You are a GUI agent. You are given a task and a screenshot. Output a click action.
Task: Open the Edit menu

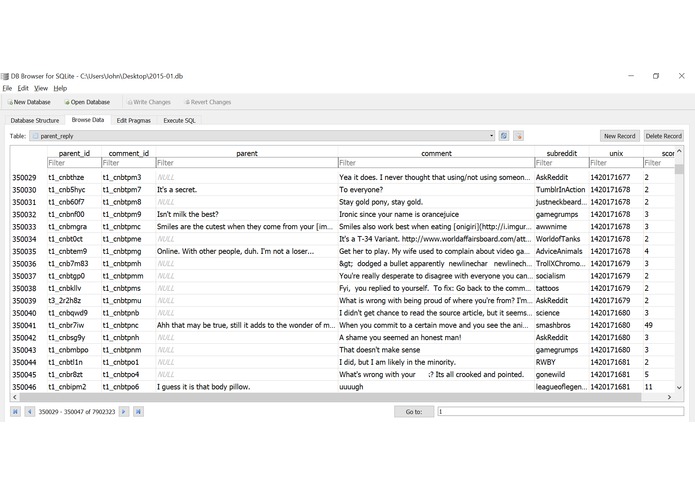(23, 88)
